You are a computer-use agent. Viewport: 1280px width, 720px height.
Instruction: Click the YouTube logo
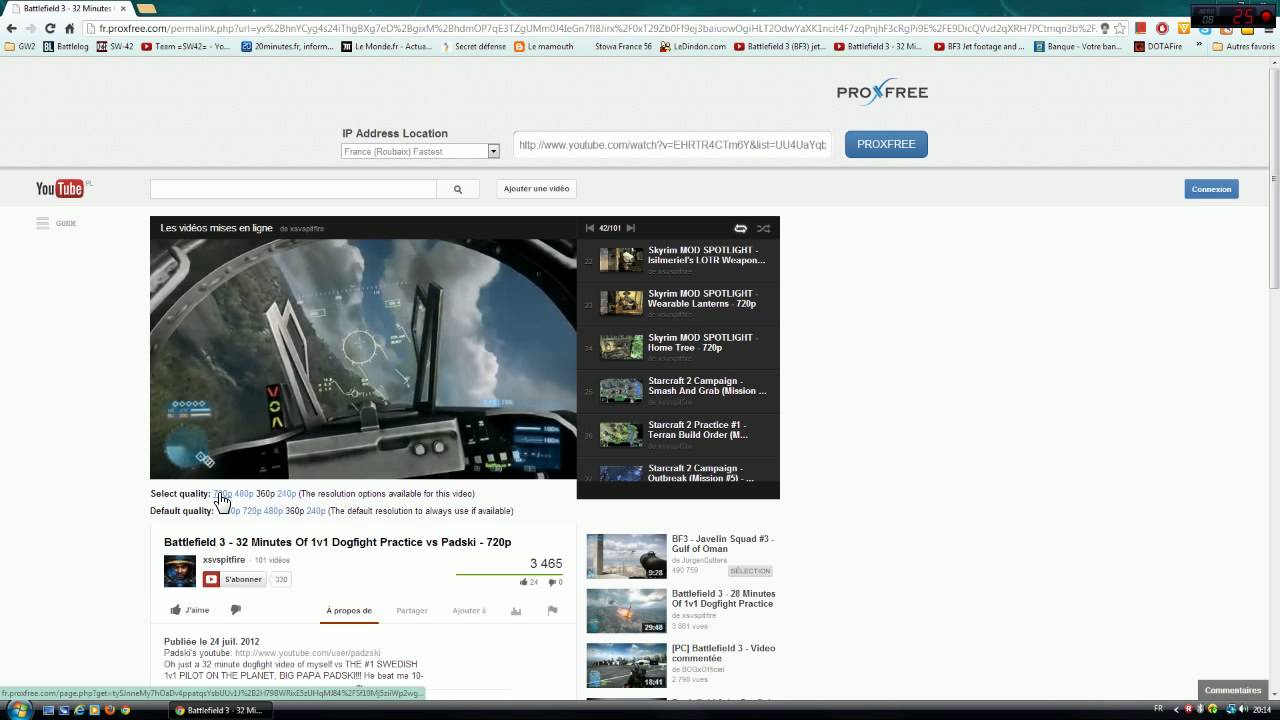click(60, 188)
